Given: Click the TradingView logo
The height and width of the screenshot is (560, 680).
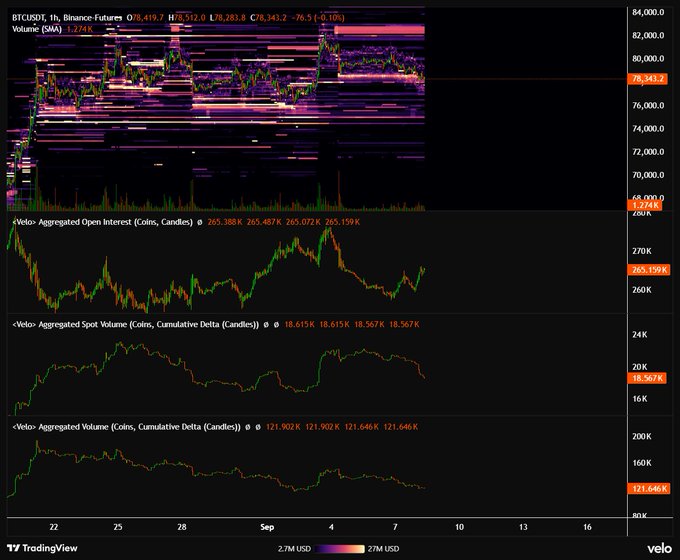Looking at the screenshot, I should [42, 548].
